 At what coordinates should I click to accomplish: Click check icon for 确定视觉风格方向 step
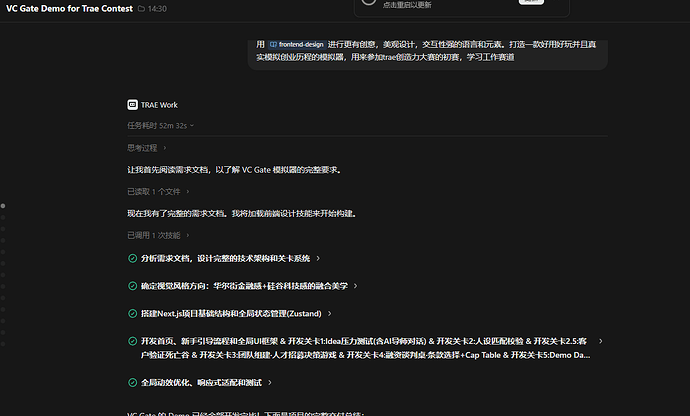[132, 286]
